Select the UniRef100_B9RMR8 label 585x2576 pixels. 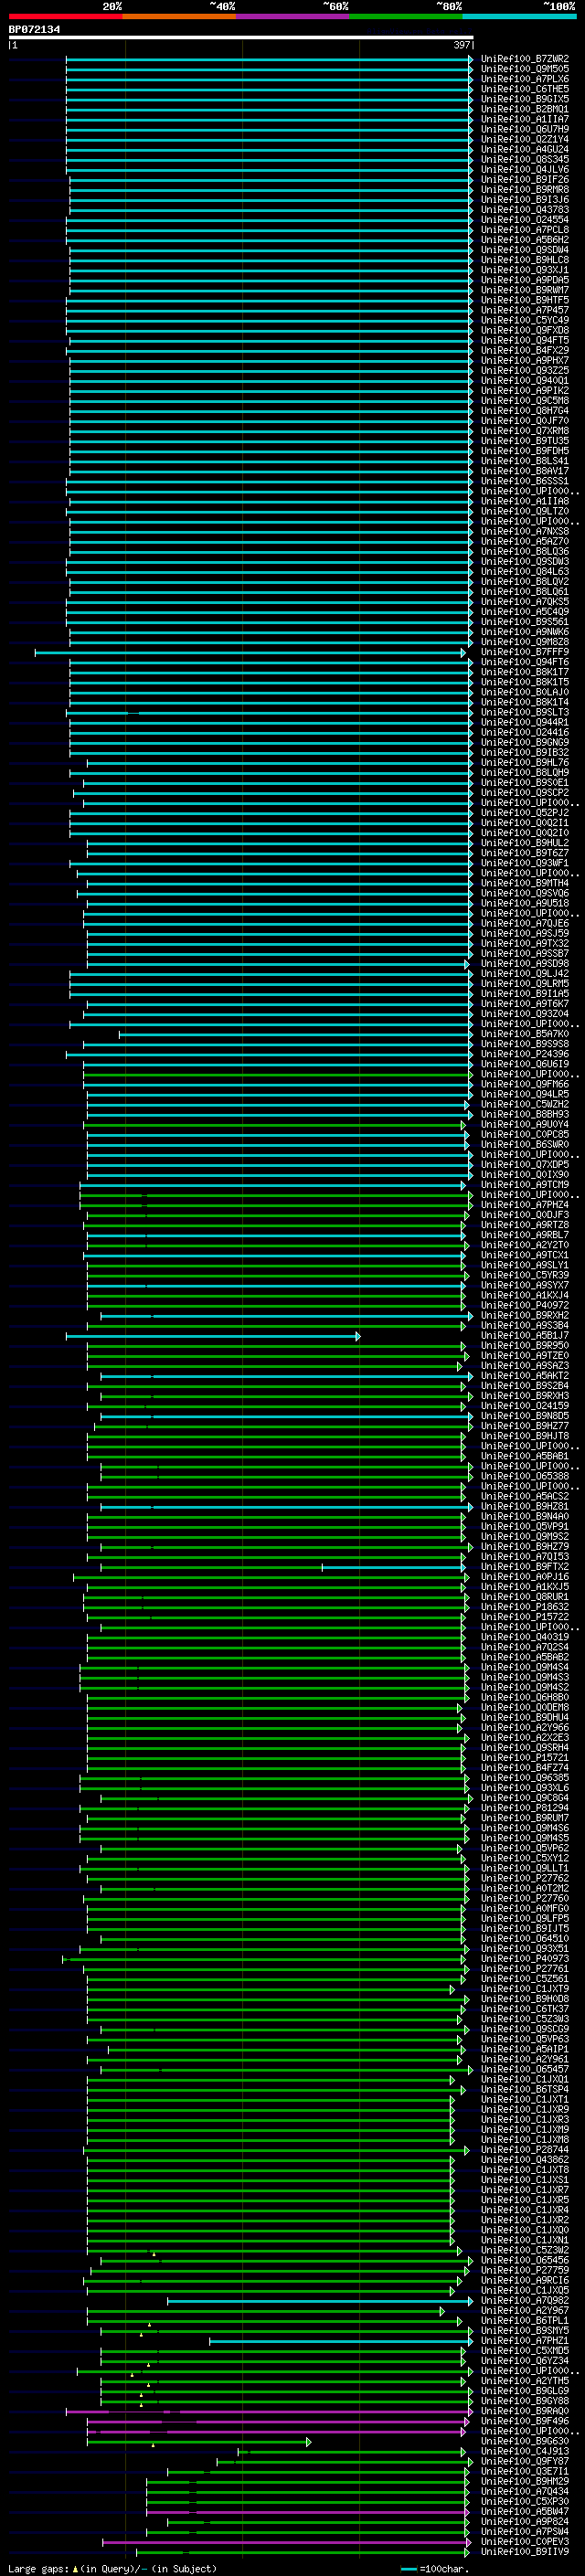point(525,189)
